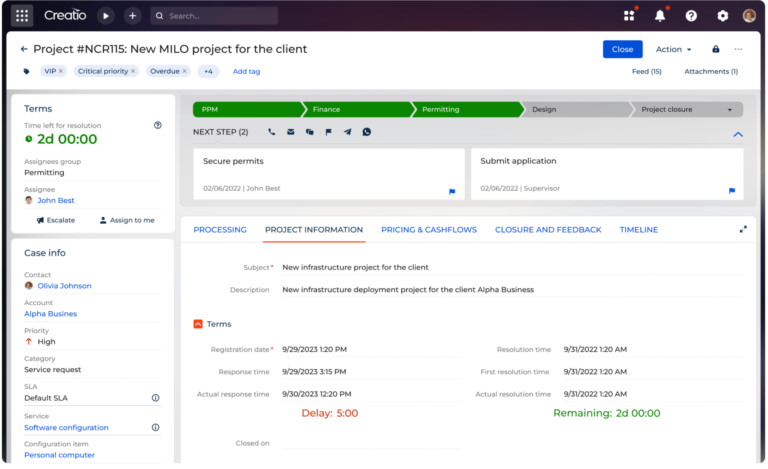Viewport: 768px width, 469px height.
Task: Select the Design stage
Action: coord(576,109)
